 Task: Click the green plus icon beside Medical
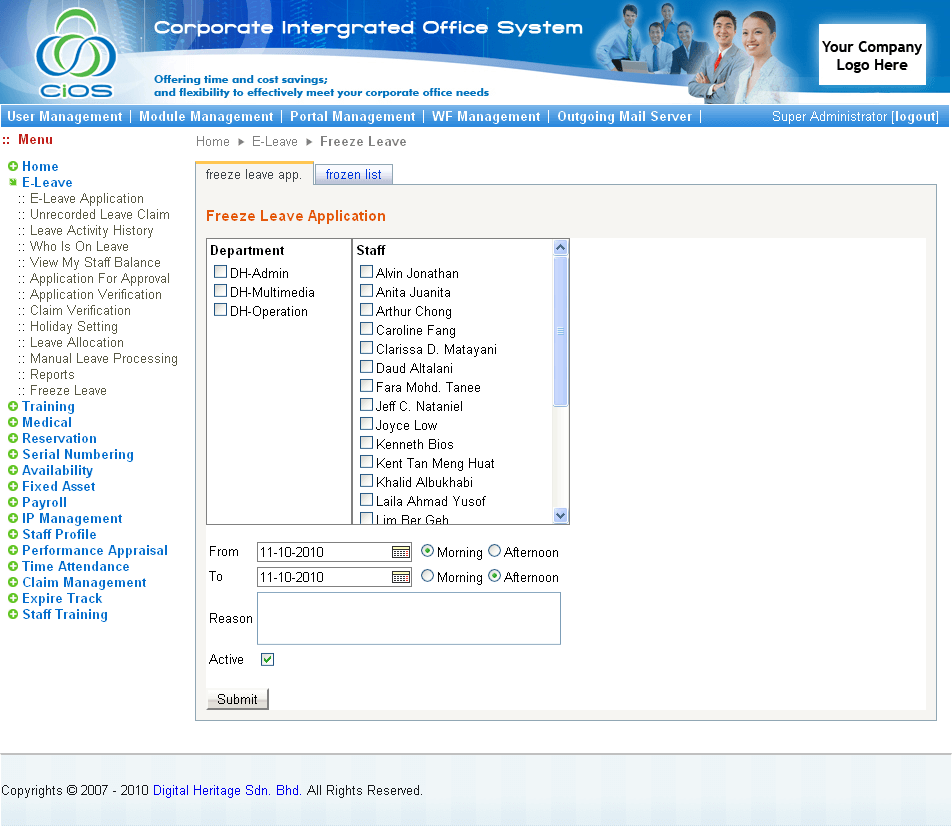point(13,423)
